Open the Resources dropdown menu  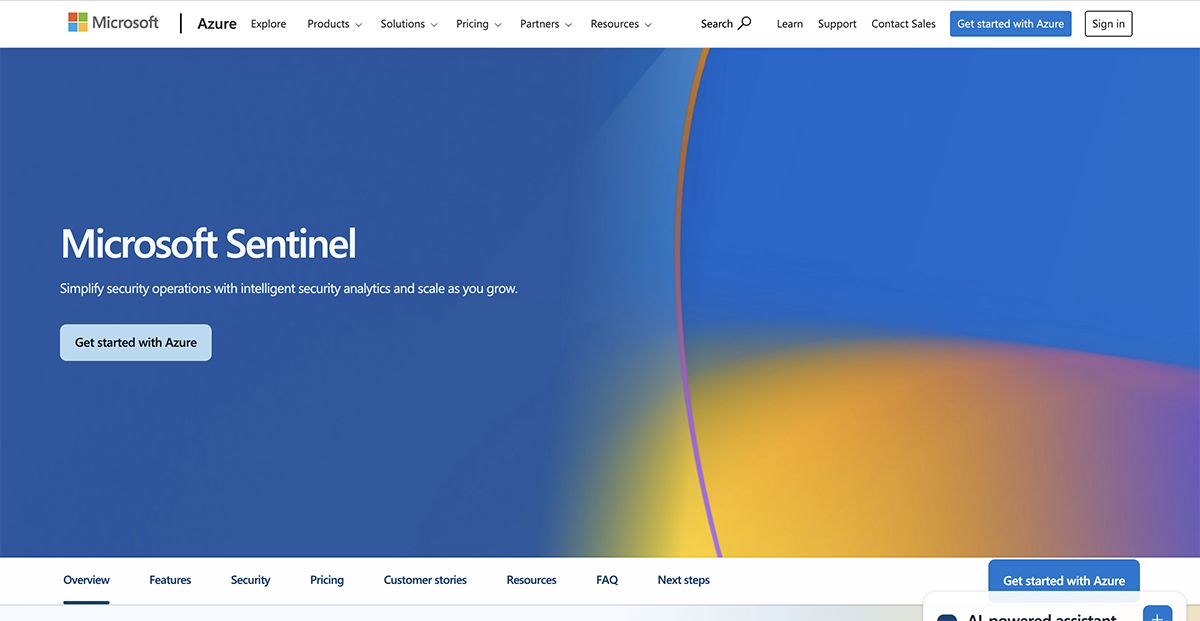621,24
